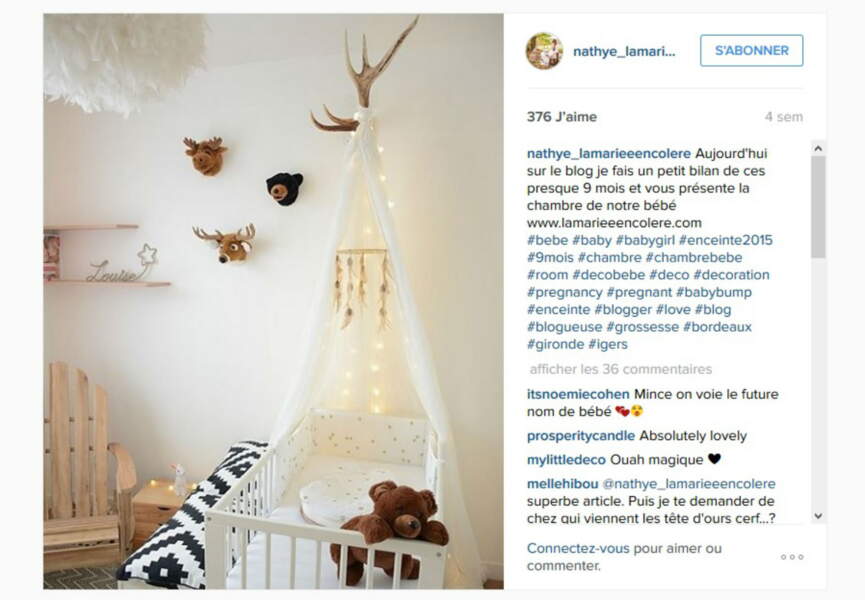Expand 'afficher les 36 commentaires'
The height and width of the screenshot is (600, 865).
coord(621,369)
